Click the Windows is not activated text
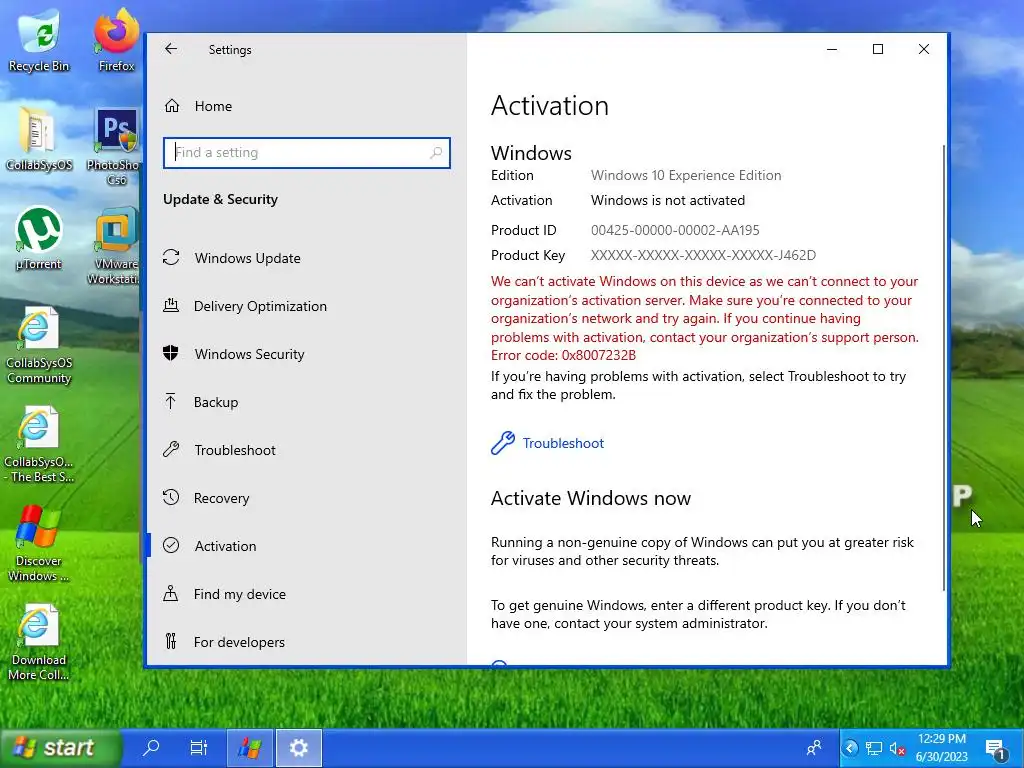 pos(668,200)
